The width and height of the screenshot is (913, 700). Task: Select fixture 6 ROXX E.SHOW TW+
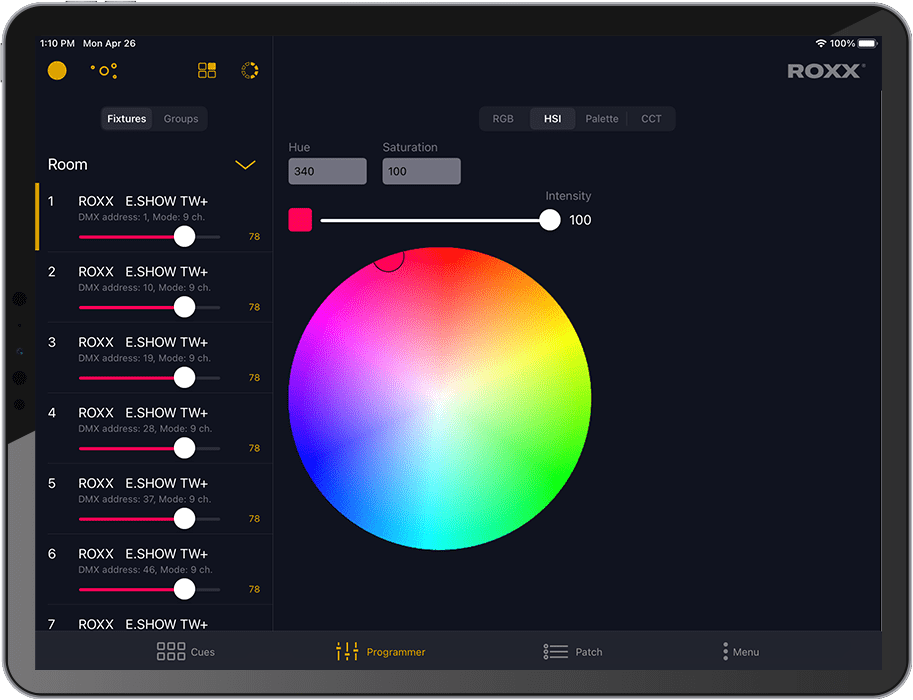[x=154, y=569]
